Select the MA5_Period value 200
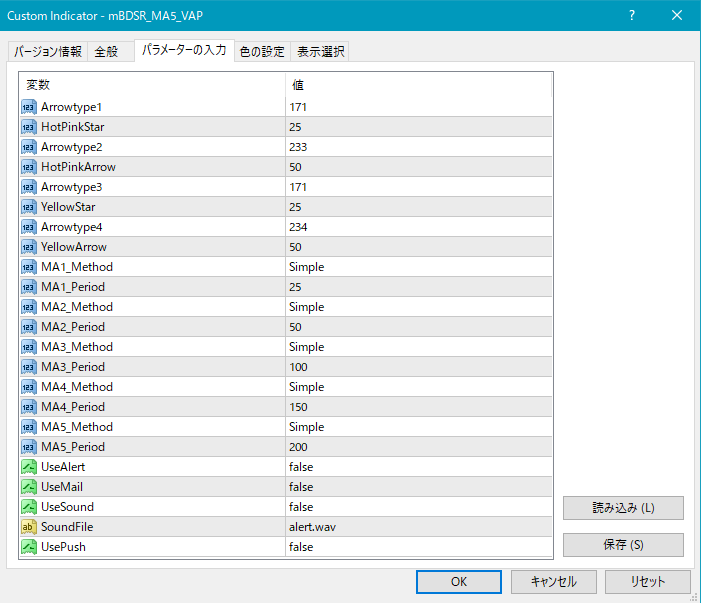The width and height of the screenshot is (701, 603). click(x=298, y=447)
